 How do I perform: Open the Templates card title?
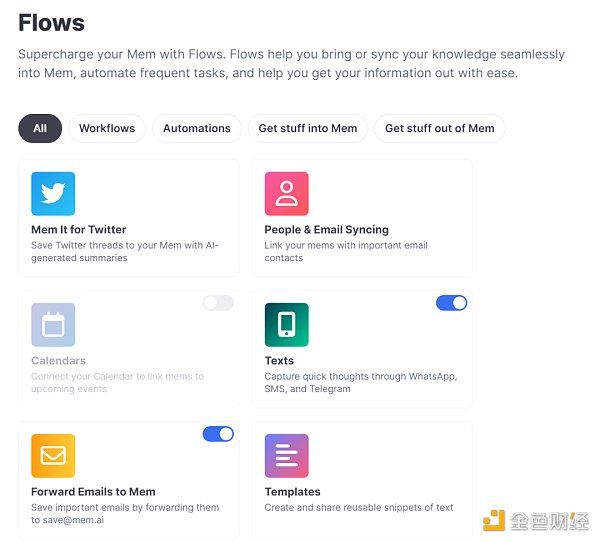point(292,492)
